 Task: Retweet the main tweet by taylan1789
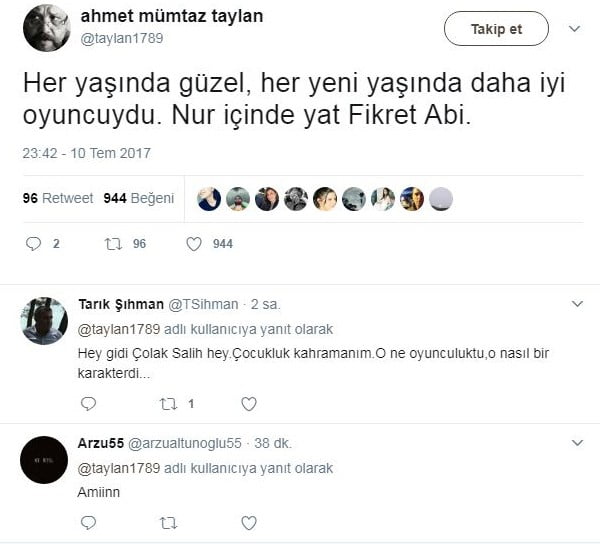(113, 243)
